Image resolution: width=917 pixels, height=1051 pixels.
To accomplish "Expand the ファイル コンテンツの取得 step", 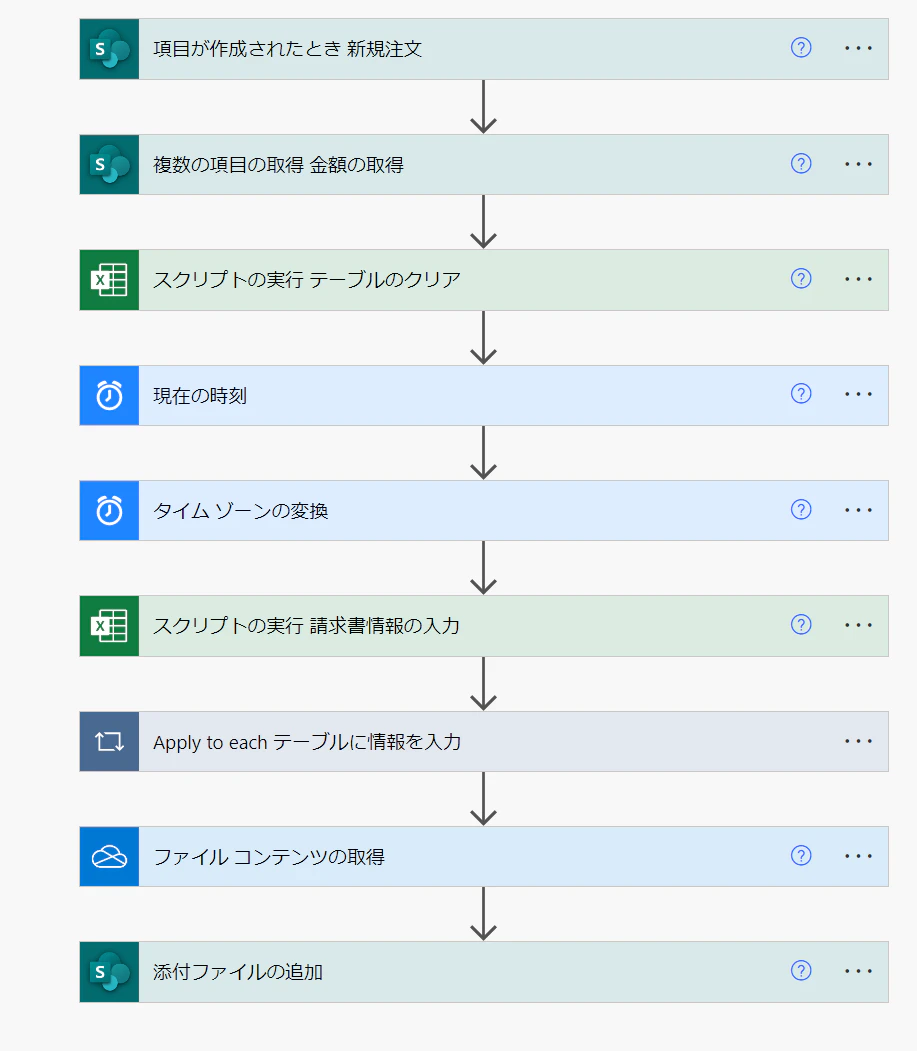I will (x=484, y=857).
